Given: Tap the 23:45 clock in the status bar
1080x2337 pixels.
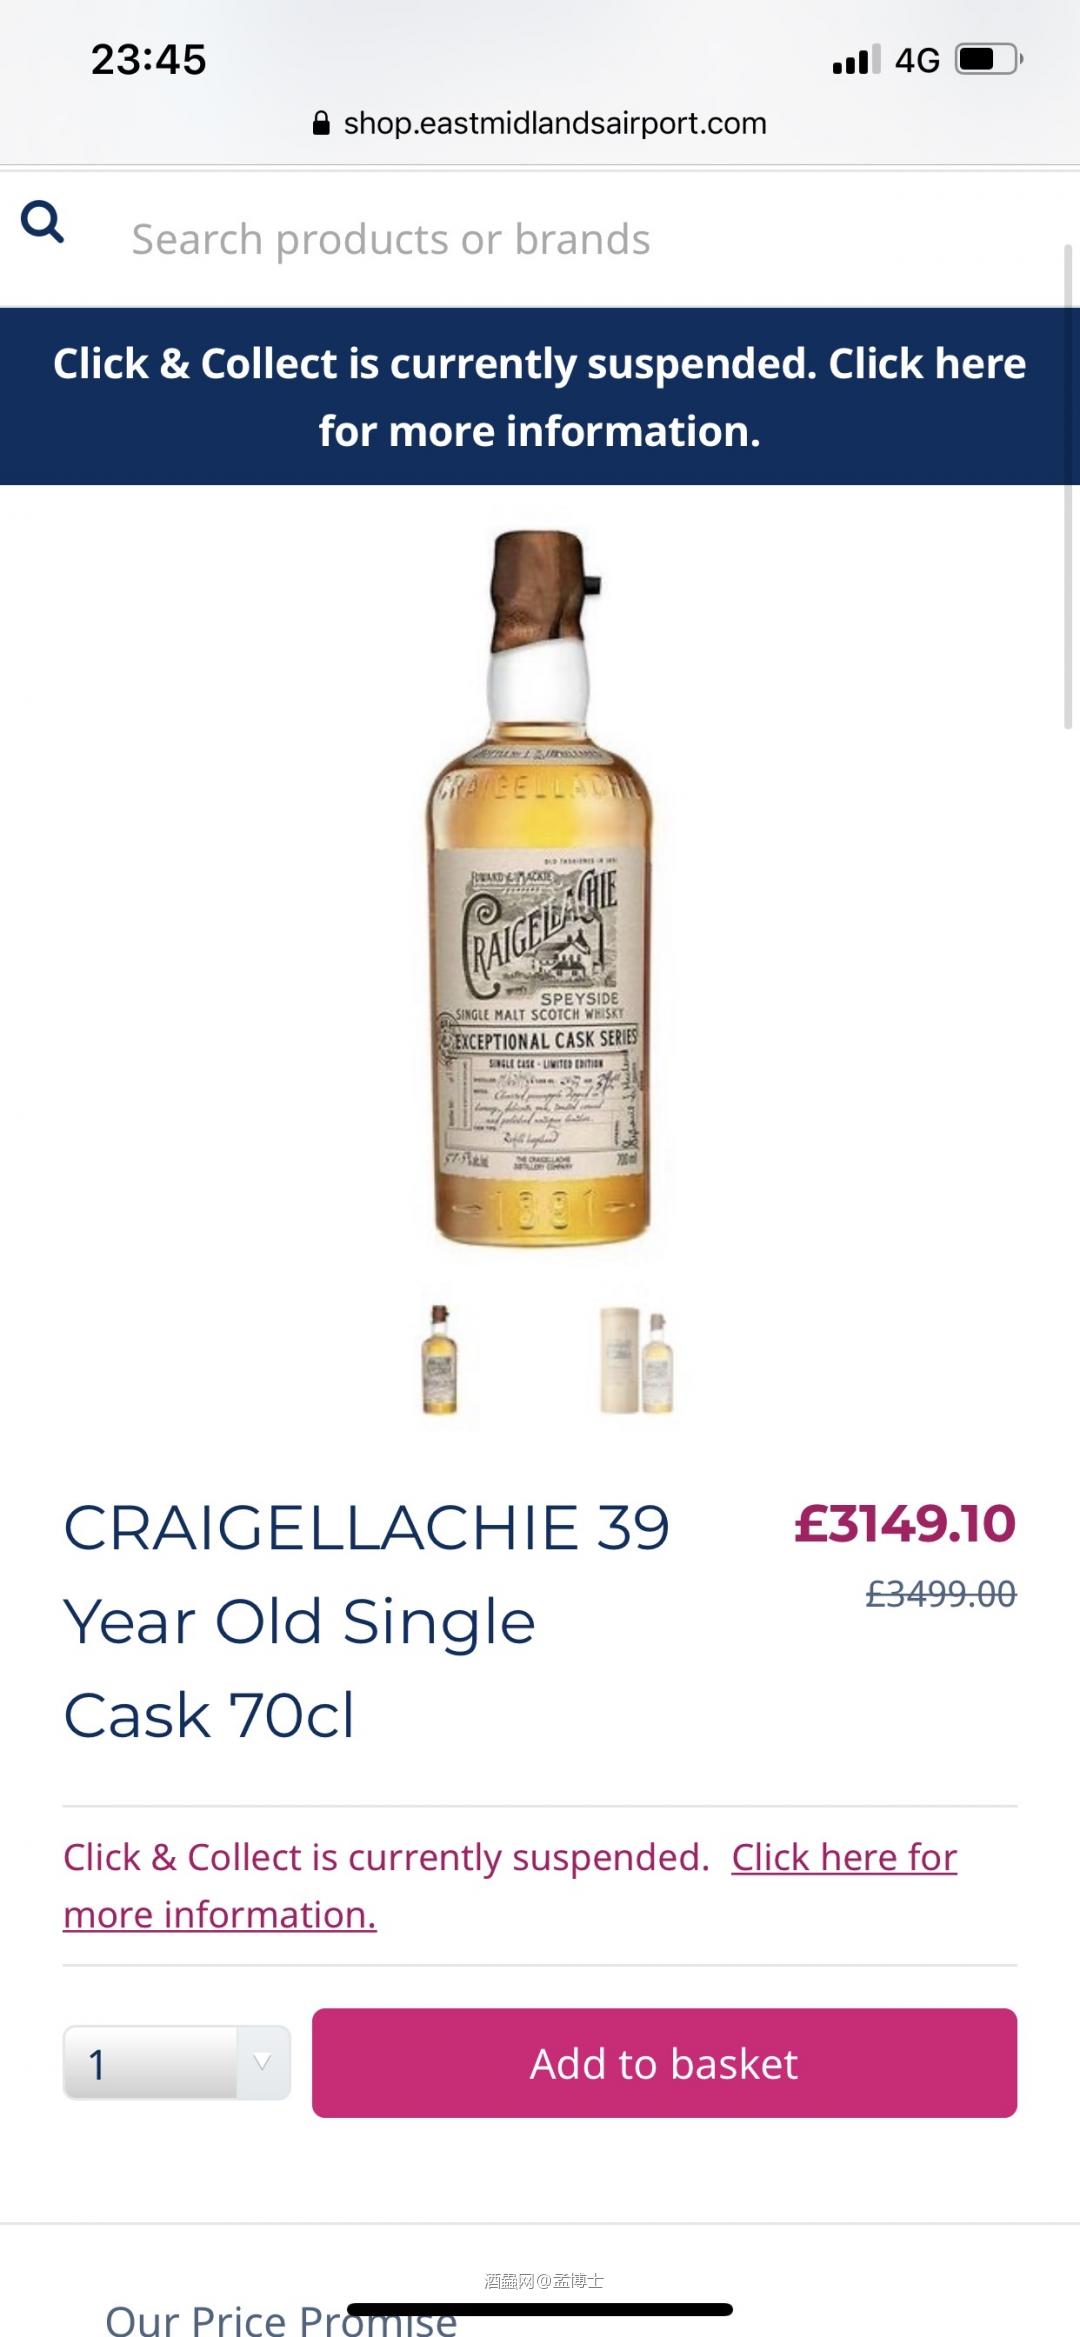Looking at the screenshot, I should 148,60.
